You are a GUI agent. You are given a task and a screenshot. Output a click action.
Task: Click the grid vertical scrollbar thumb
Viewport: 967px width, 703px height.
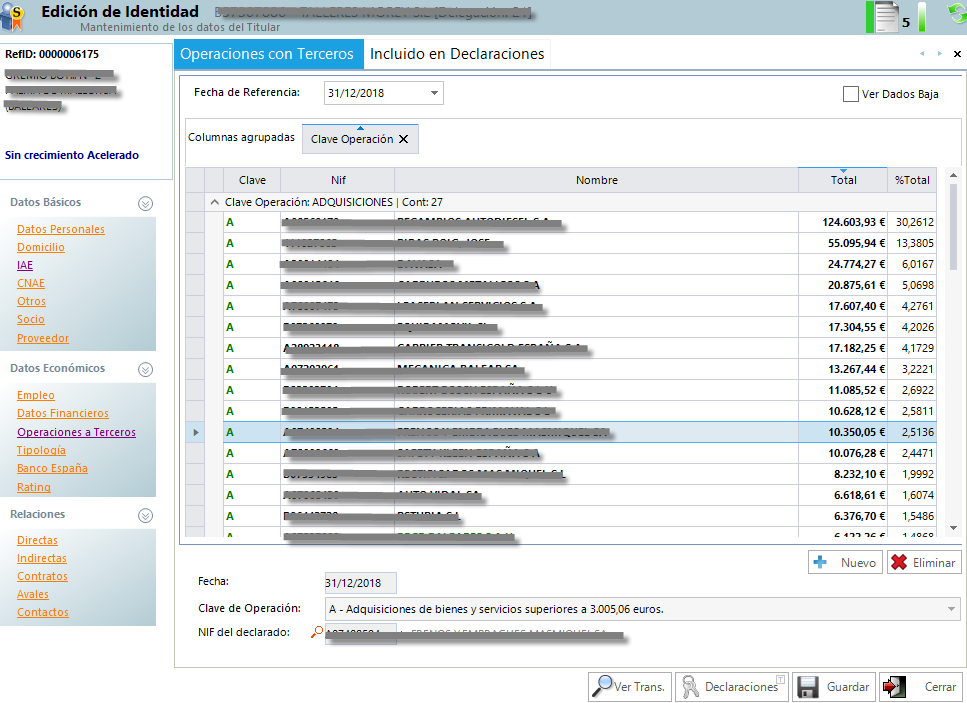pos(953,227)
